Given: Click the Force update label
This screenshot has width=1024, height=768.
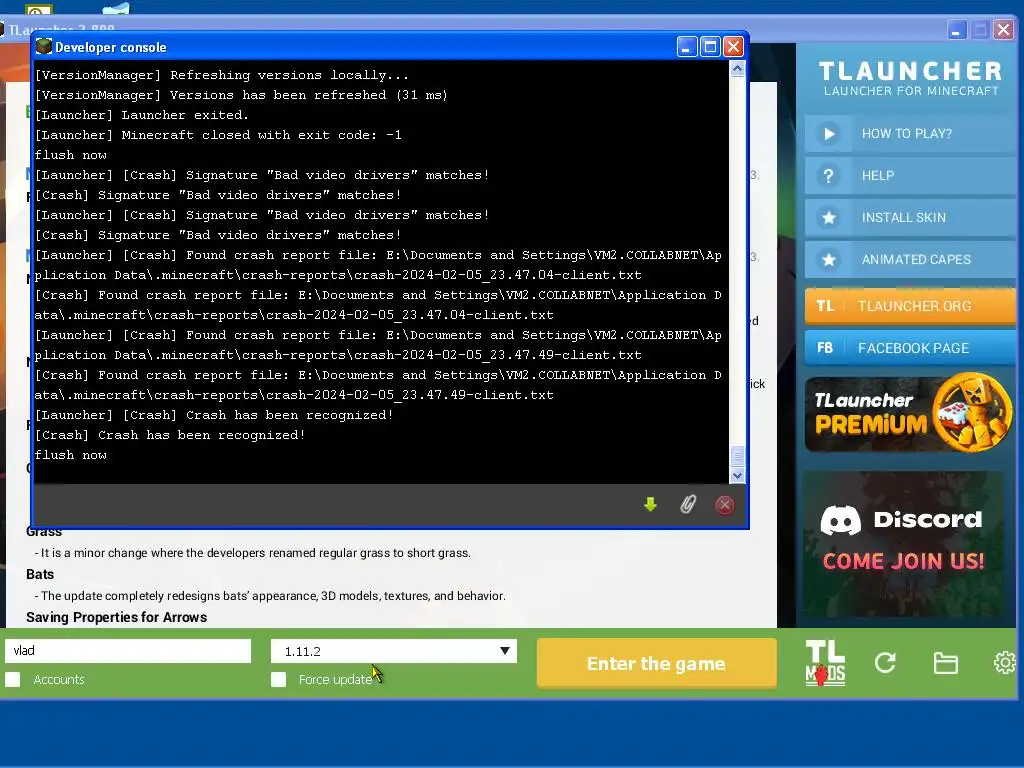Looking at the screenshot, I should [336, 680].
